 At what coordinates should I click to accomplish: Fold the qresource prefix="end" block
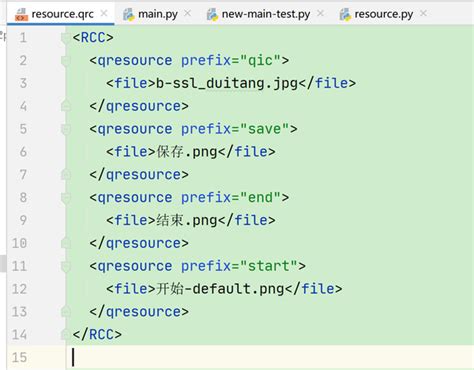66,198
